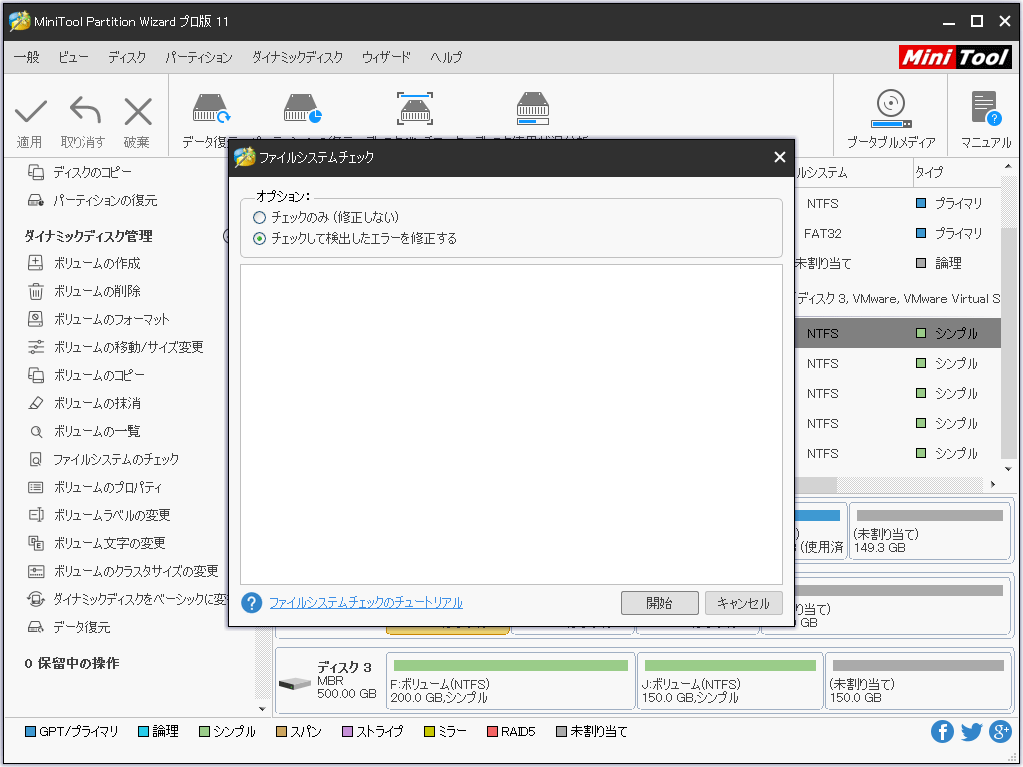Viewport: 1023px width, 767px height.
Task: Click Convert Dynamic Disk to Basic entry
Action: [x=127, y=599]
